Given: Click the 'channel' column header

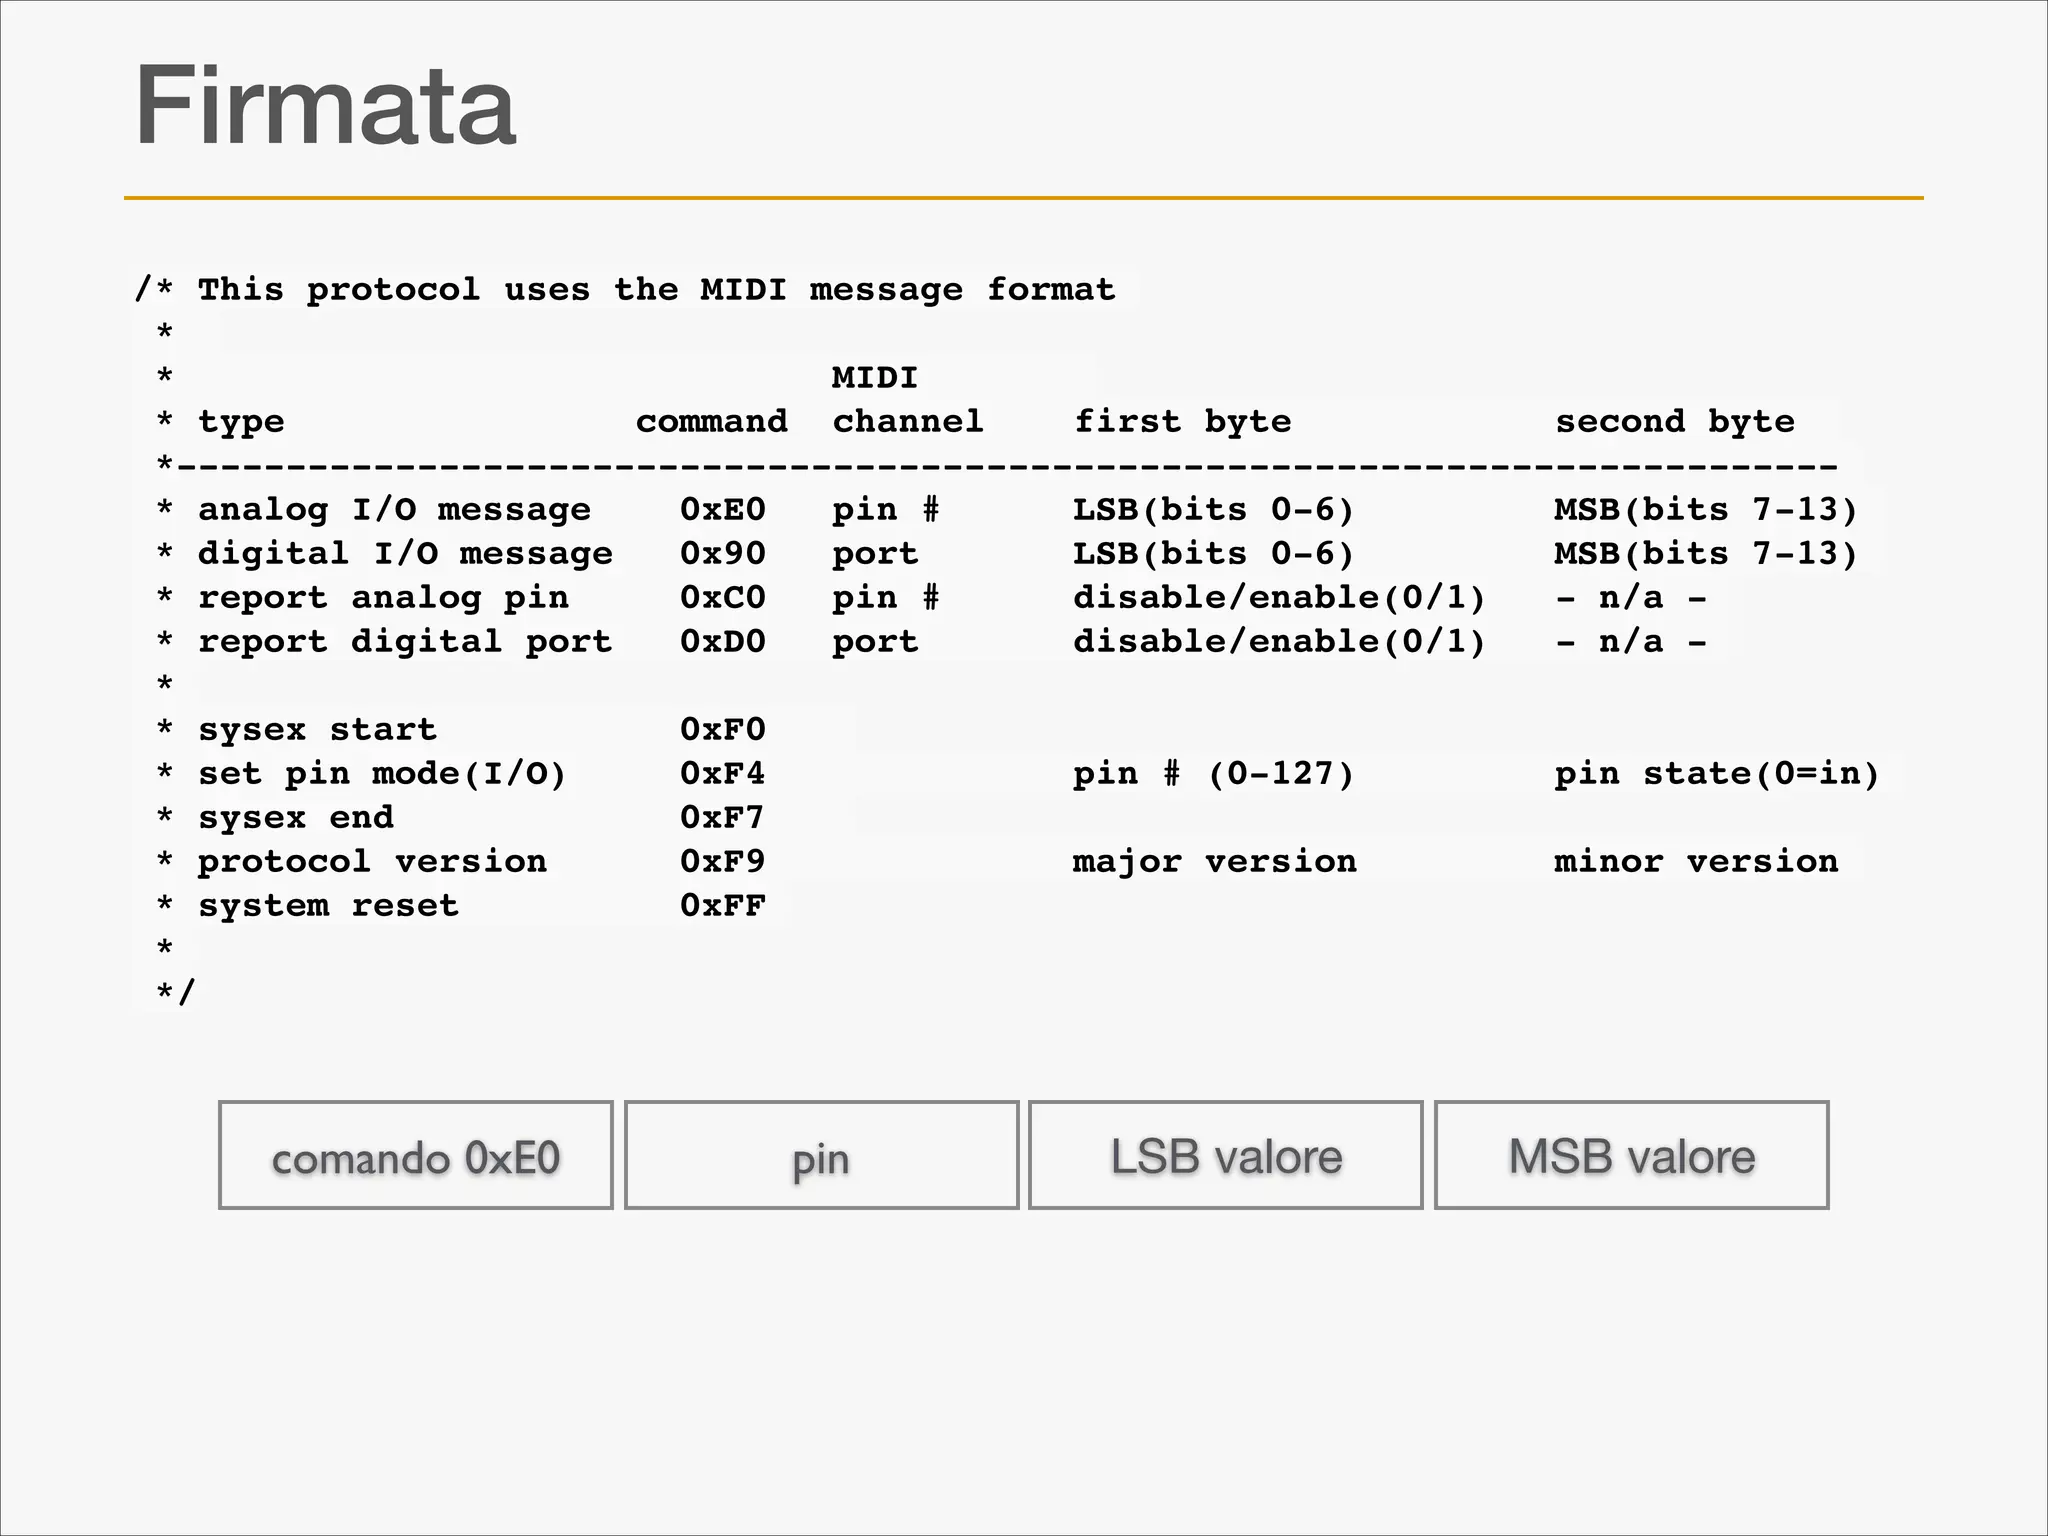Looking at the screenshot, I should pyautogui.click(x=908, y=422).
